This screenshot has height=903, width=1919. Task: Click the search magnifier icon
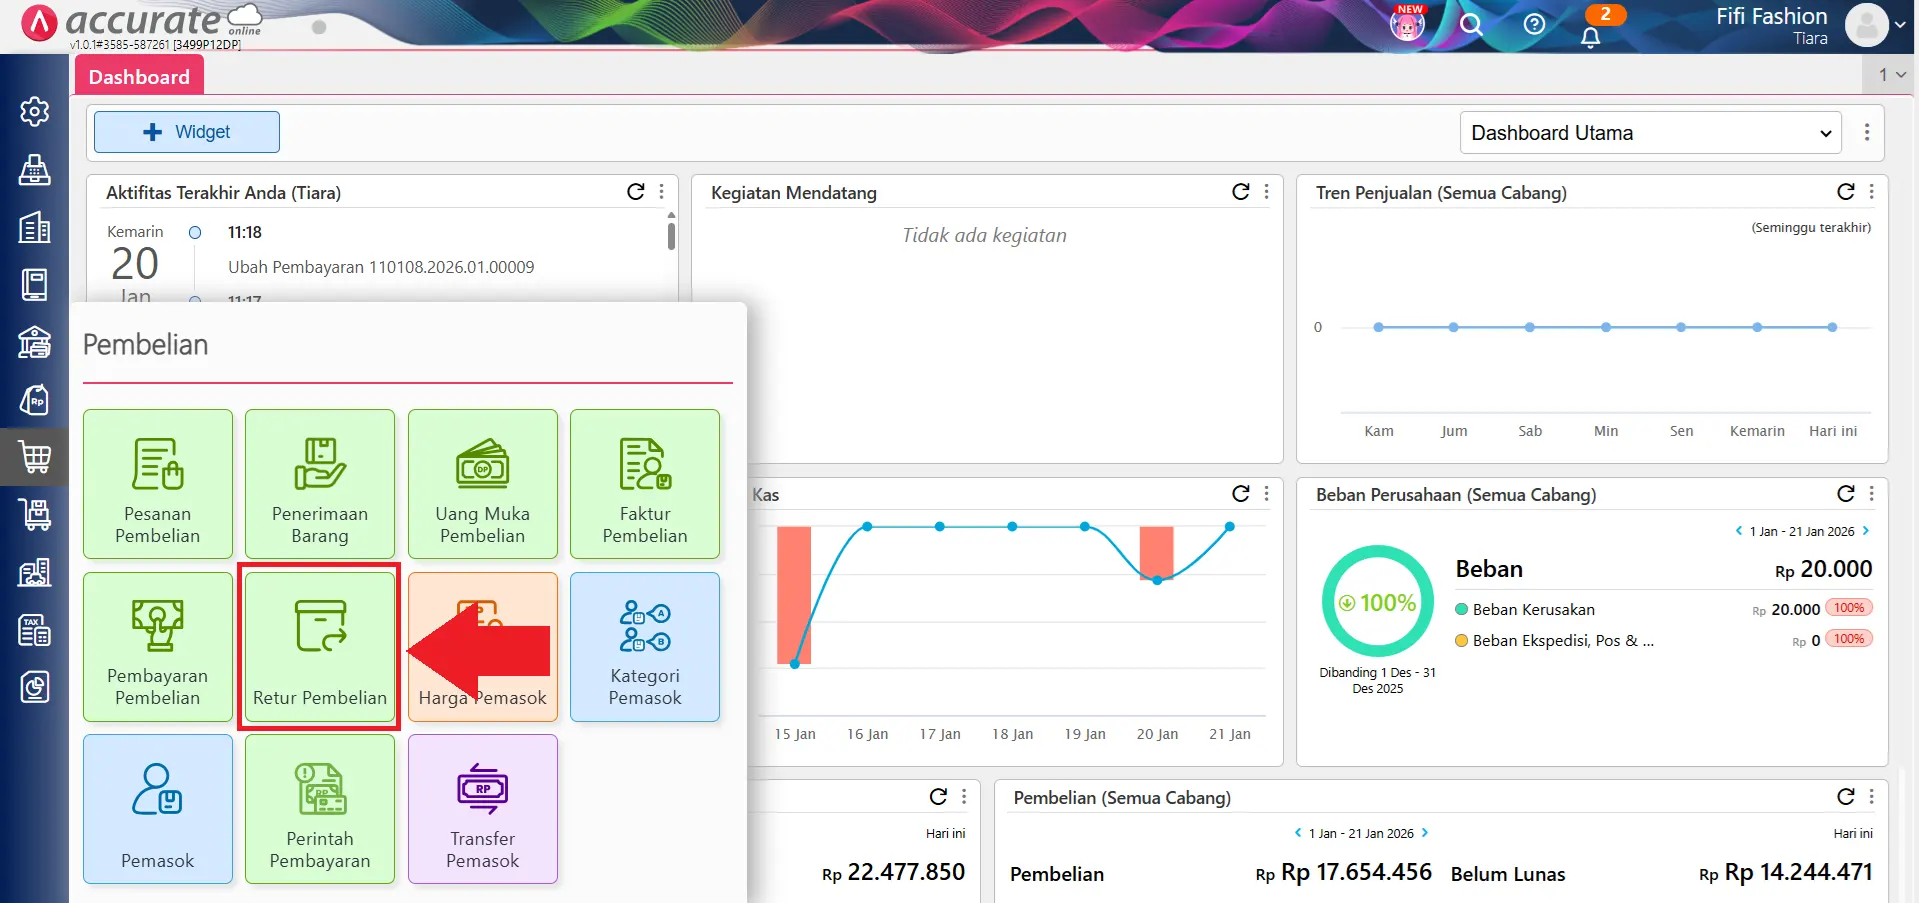pos(1470,25)
